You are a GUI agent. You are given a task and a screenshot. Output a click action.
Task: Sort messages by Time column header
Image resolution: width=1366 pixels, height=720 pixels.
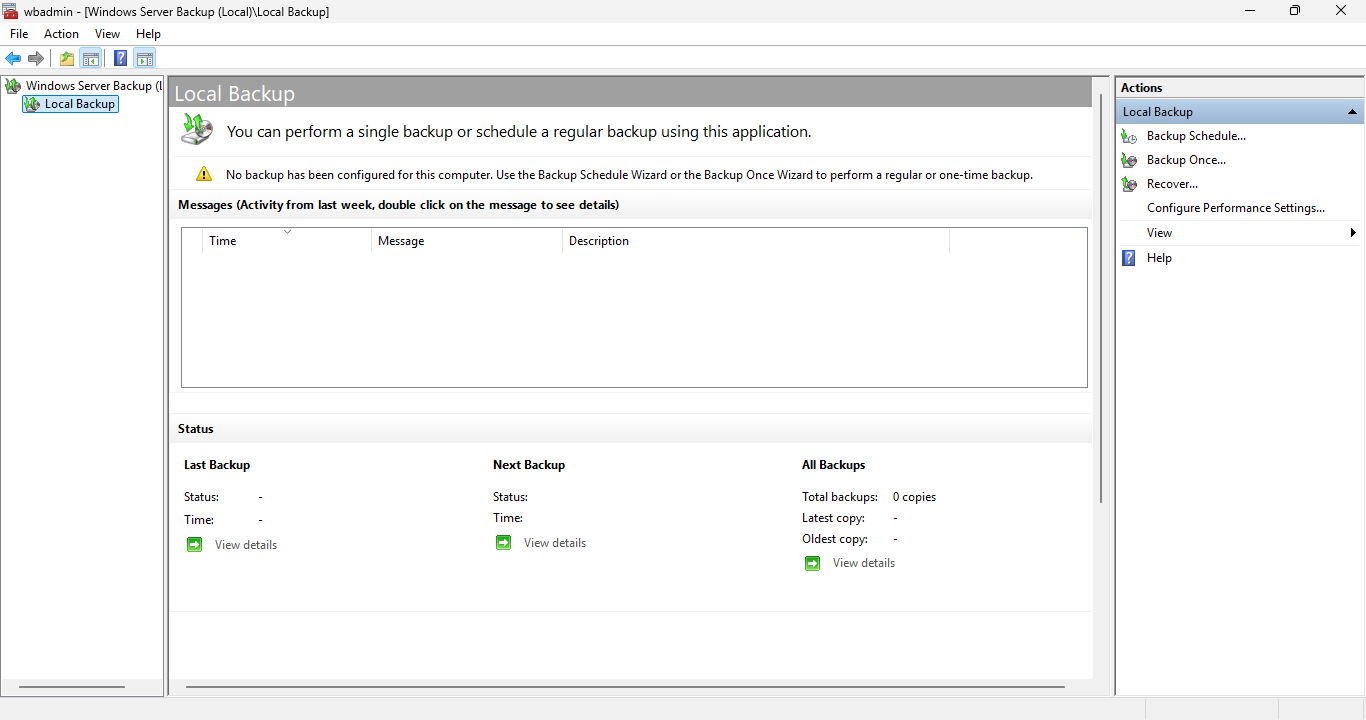tap(223, 241)
